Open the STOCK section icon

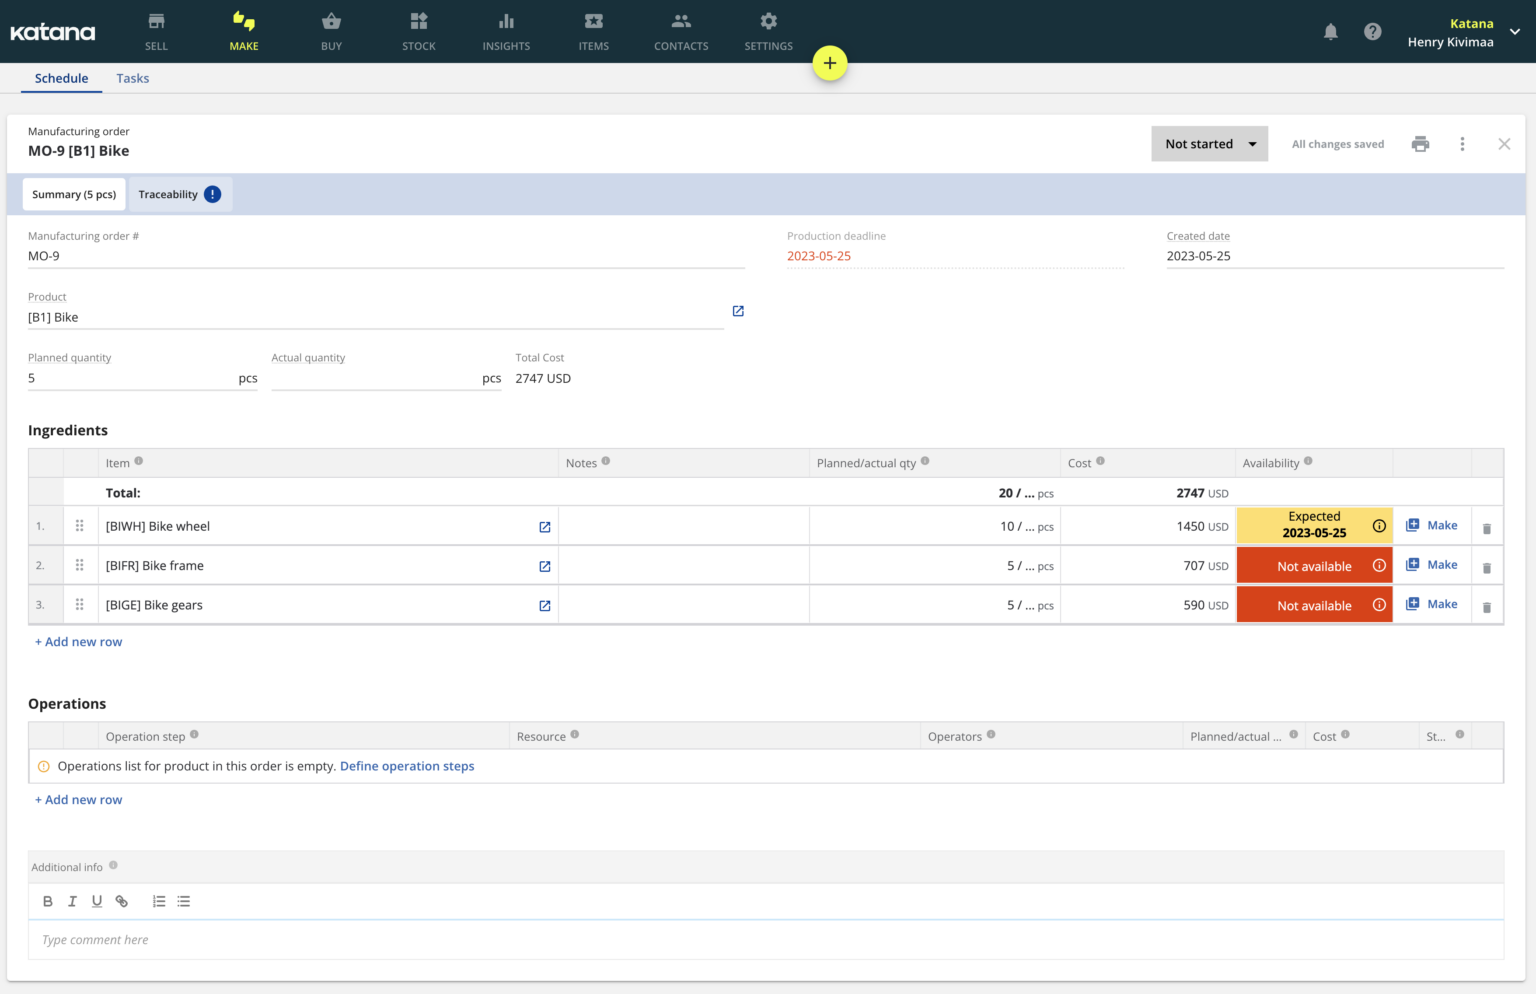pos(418,22)
